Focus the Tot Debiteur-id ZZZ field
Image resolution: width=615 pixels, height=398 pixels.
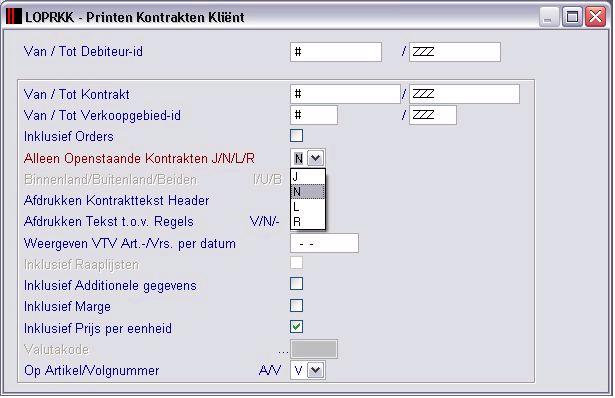[455, 52]
